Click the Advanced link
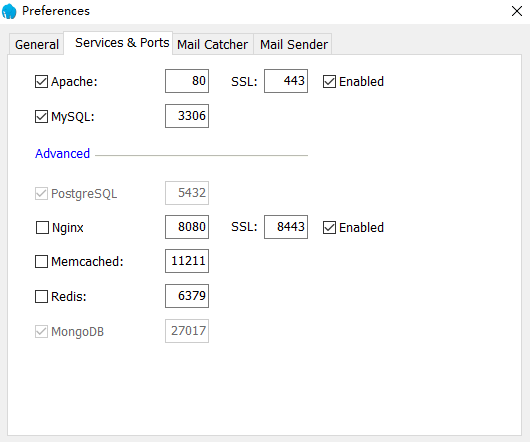 tap(63, 153)
